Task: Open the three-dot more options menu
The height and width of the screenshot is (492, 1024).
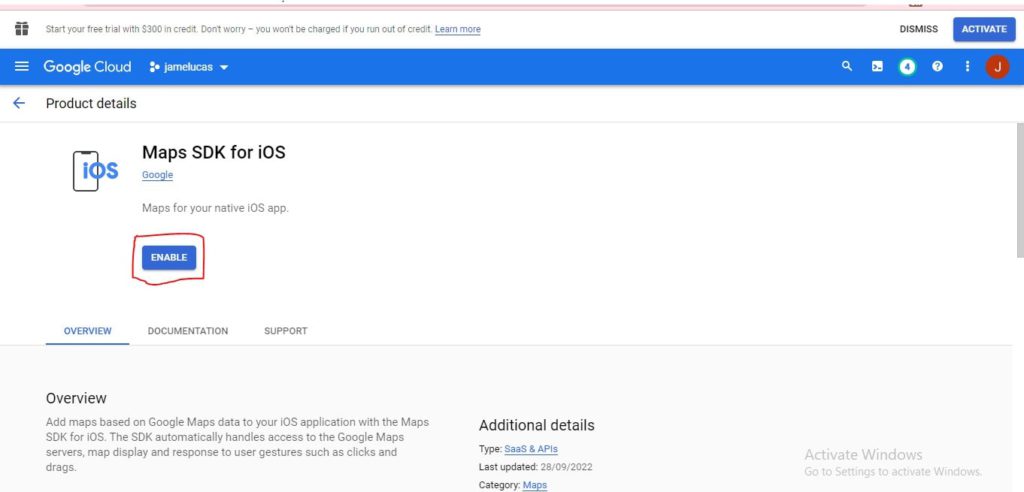Action: click(967, 67)
